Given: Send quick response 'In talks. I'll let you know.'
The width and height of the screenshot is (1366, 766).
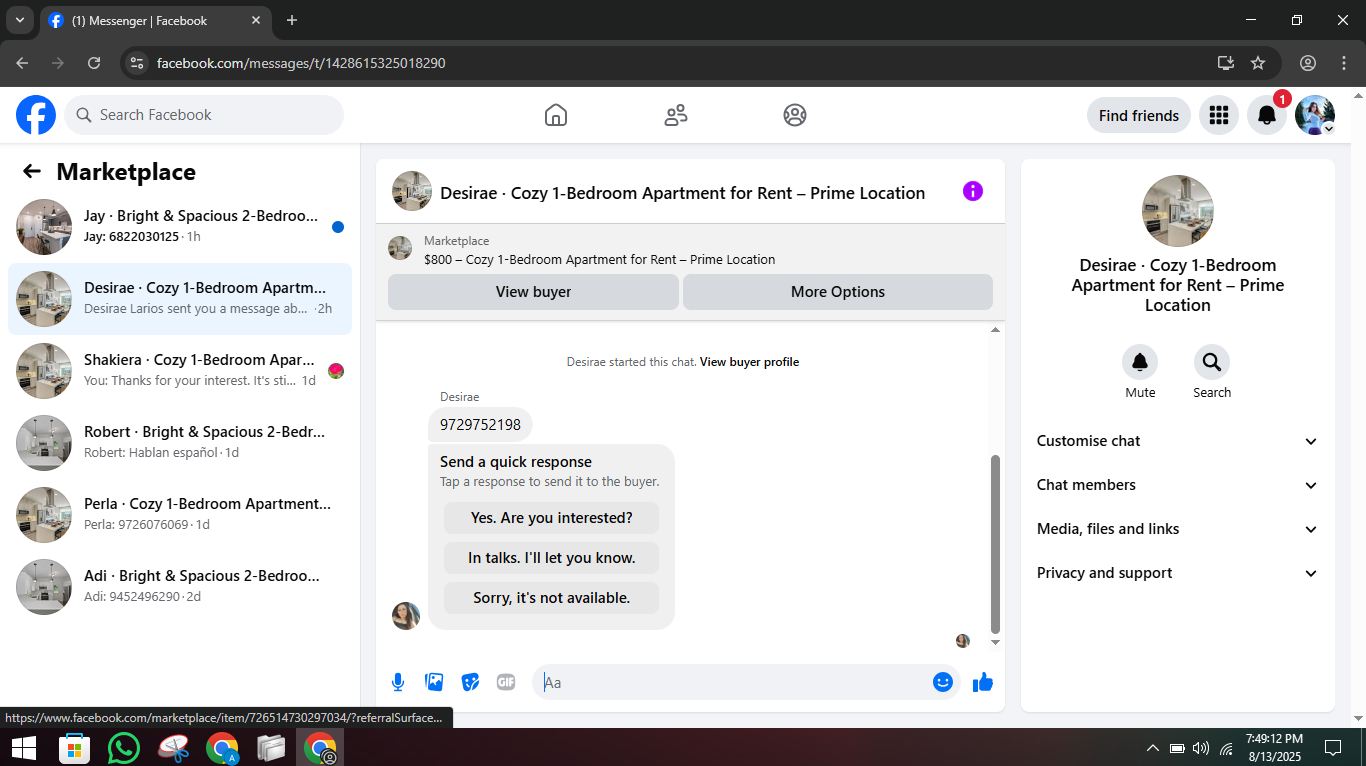Looking at the screenshot, I should 552,558.
